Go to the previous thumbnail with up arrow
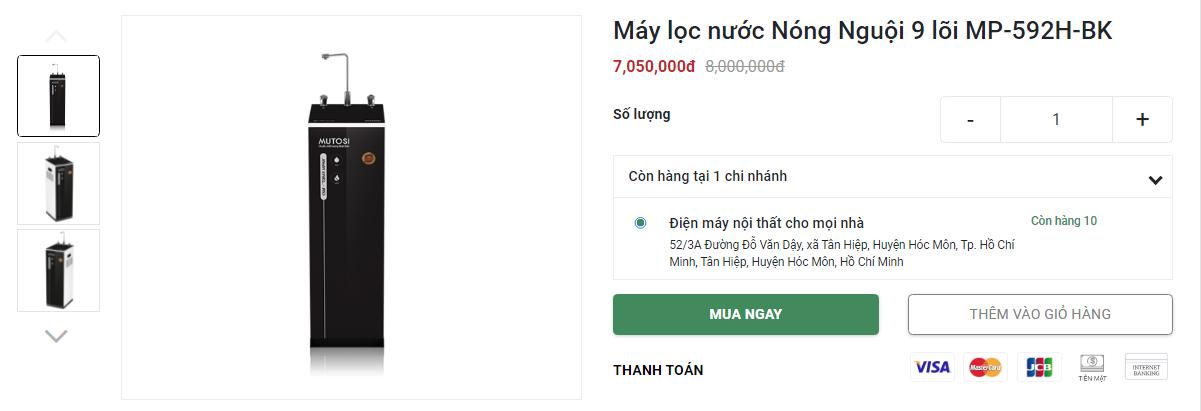 [57, 37]
